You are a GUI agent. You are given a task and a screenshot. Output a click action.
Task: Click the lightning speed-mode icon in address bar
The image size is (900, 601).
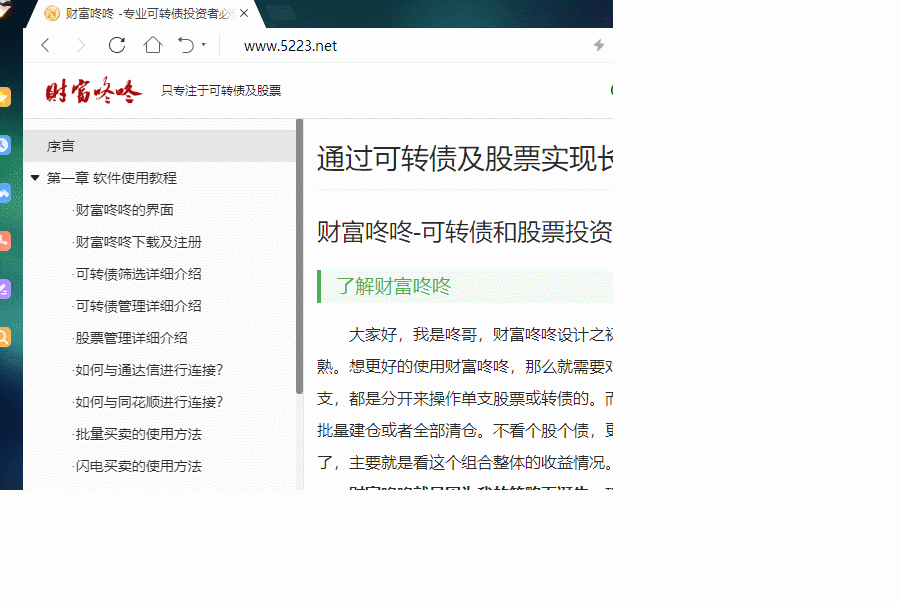pos(599,45)
